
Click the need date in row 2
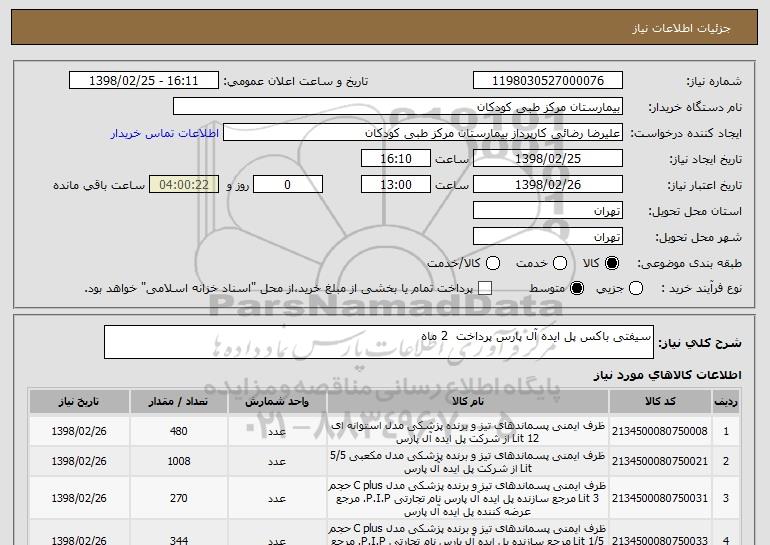pos(79,462)
